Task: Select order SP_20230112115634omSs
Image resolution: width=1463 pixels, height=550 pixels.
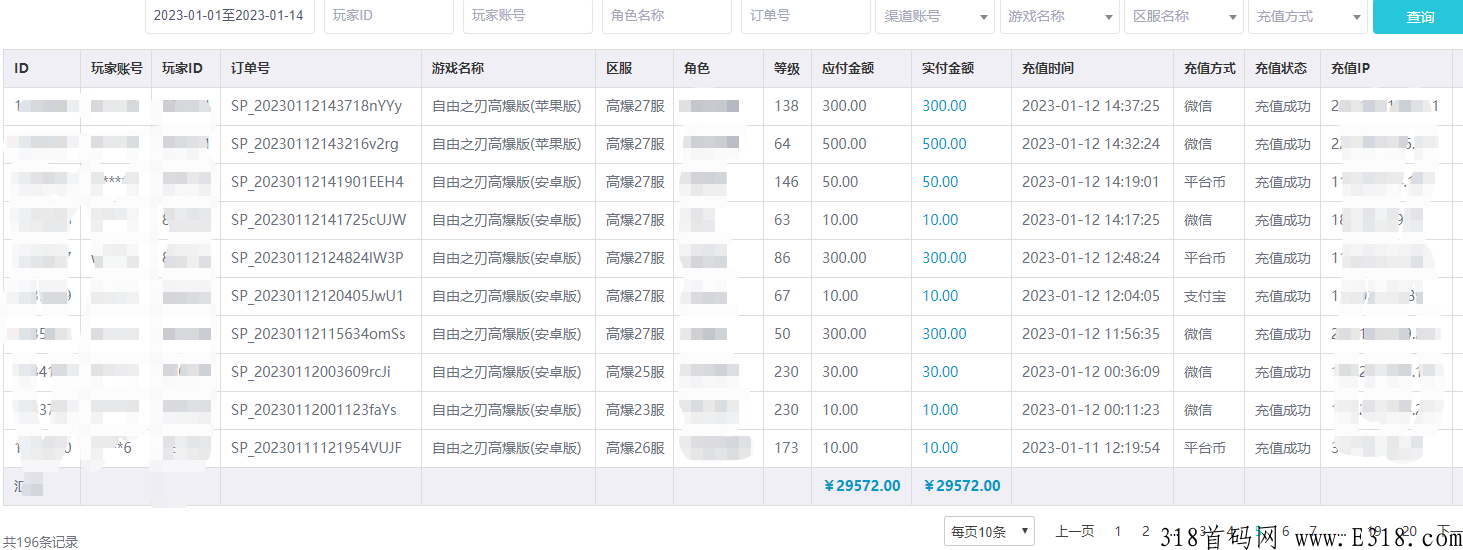Action: click(318, 334)
